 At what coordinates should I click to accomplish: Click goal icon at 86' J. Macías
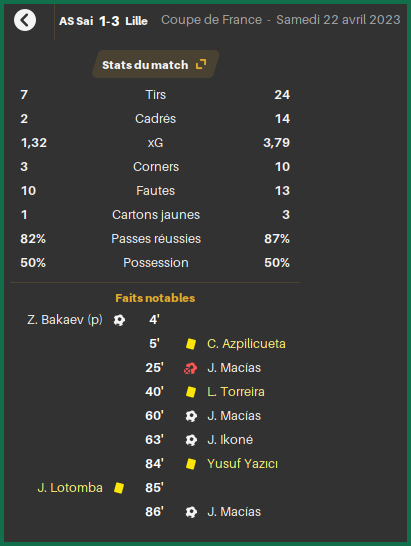click(x=191, y=512)
